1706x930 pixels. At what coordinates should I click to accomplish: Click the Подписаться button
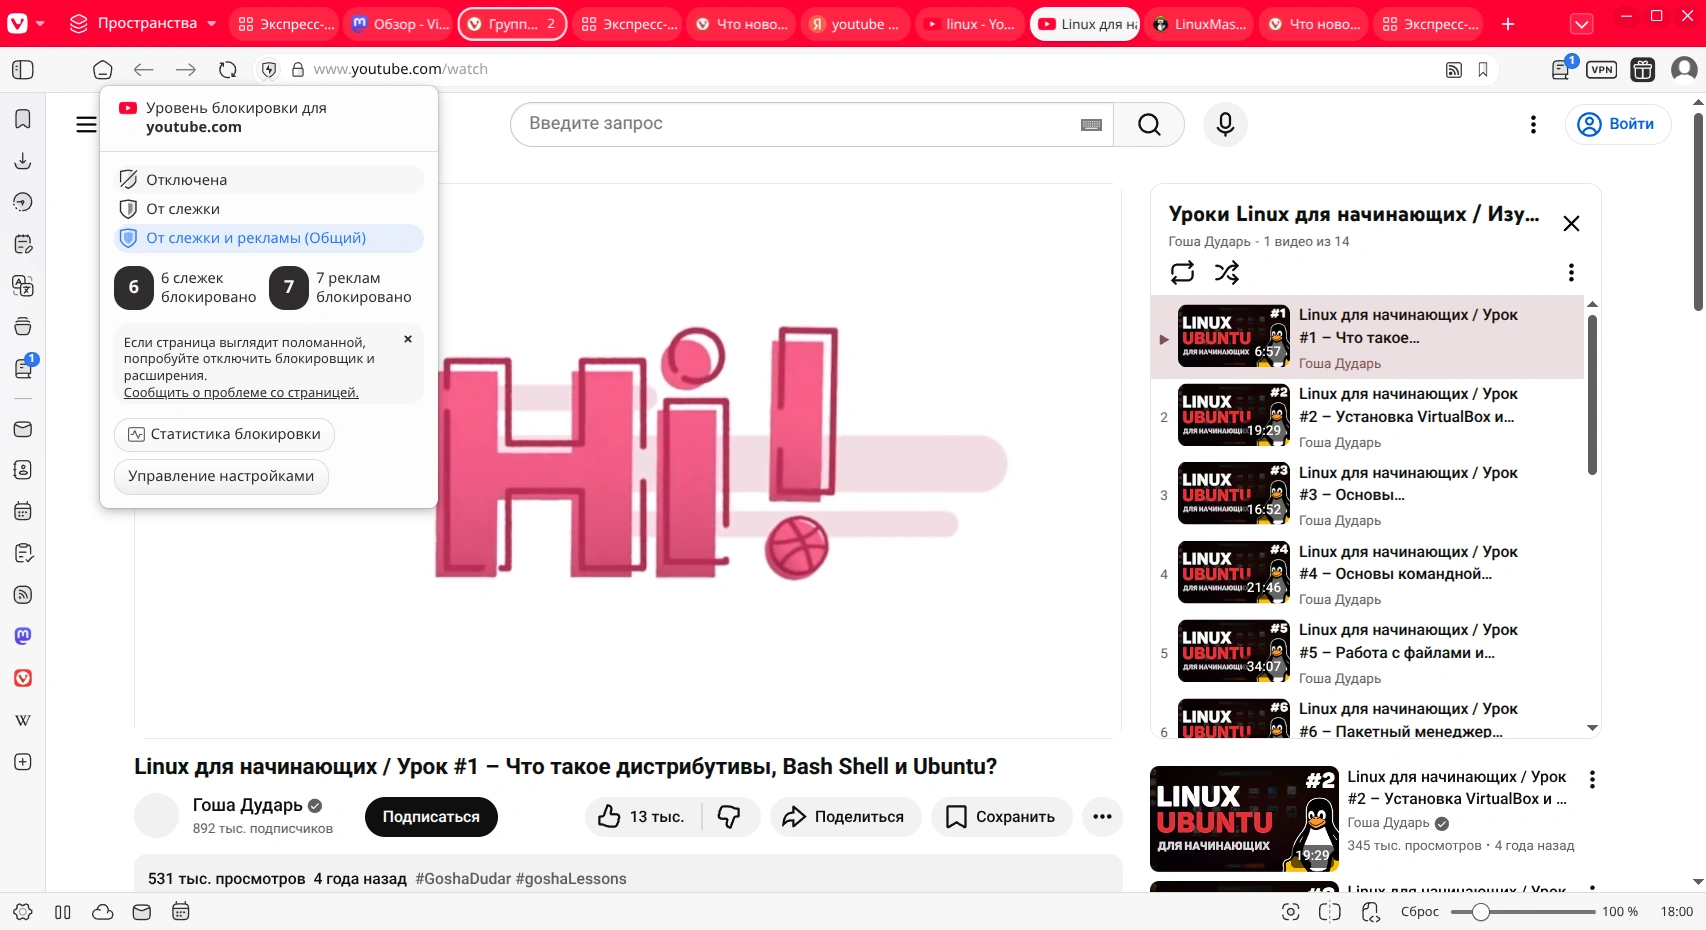click(431, 817)
